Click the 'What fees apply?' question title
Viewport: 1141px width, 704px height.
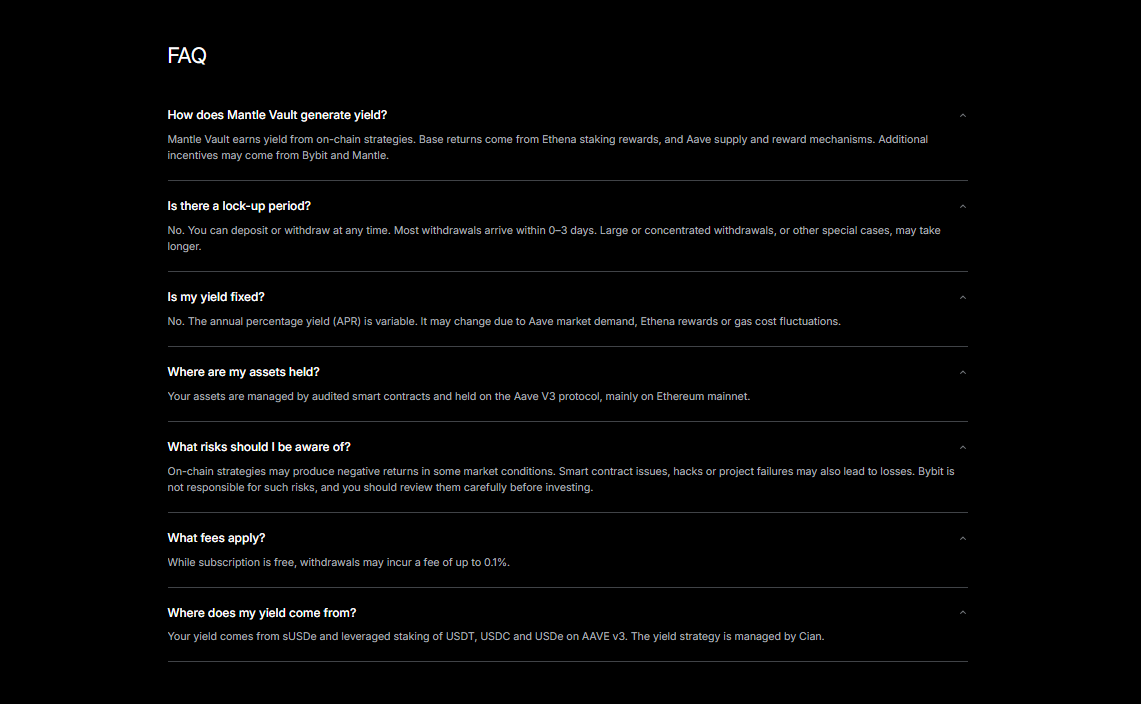tap(216, 538)
